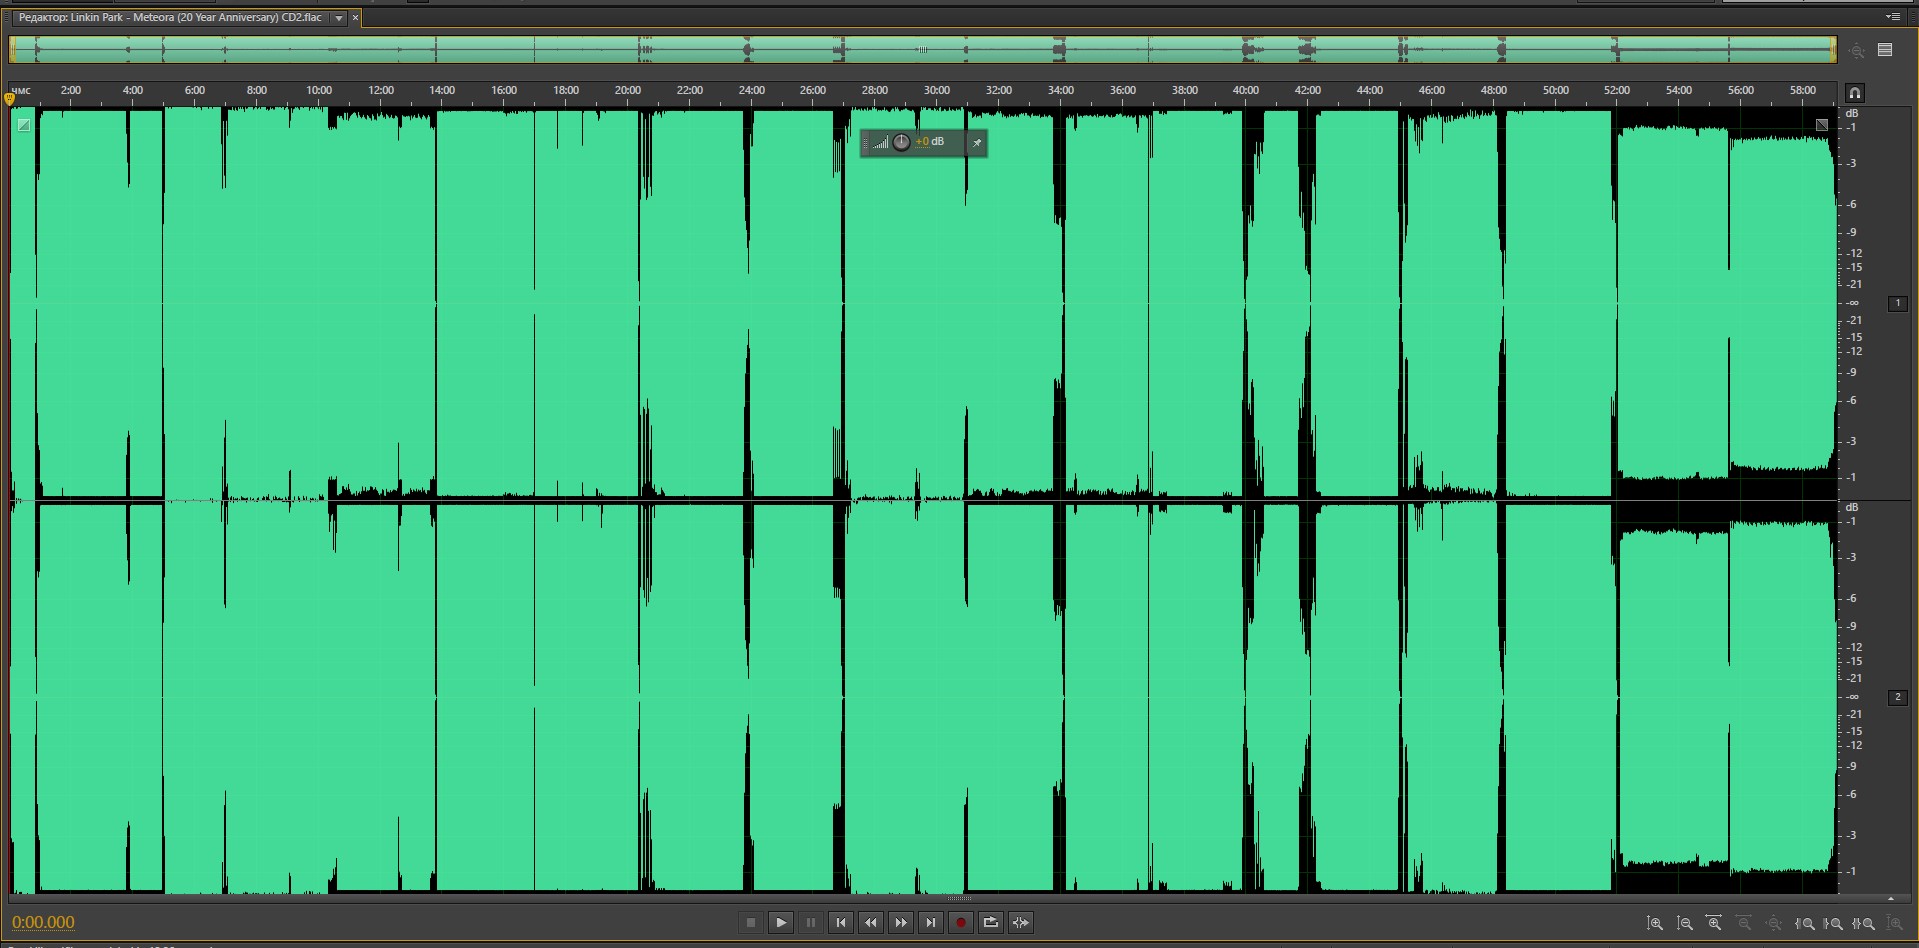Click the Fast Forward transport button
The image size is (1919, 948).
pos(901,923)
